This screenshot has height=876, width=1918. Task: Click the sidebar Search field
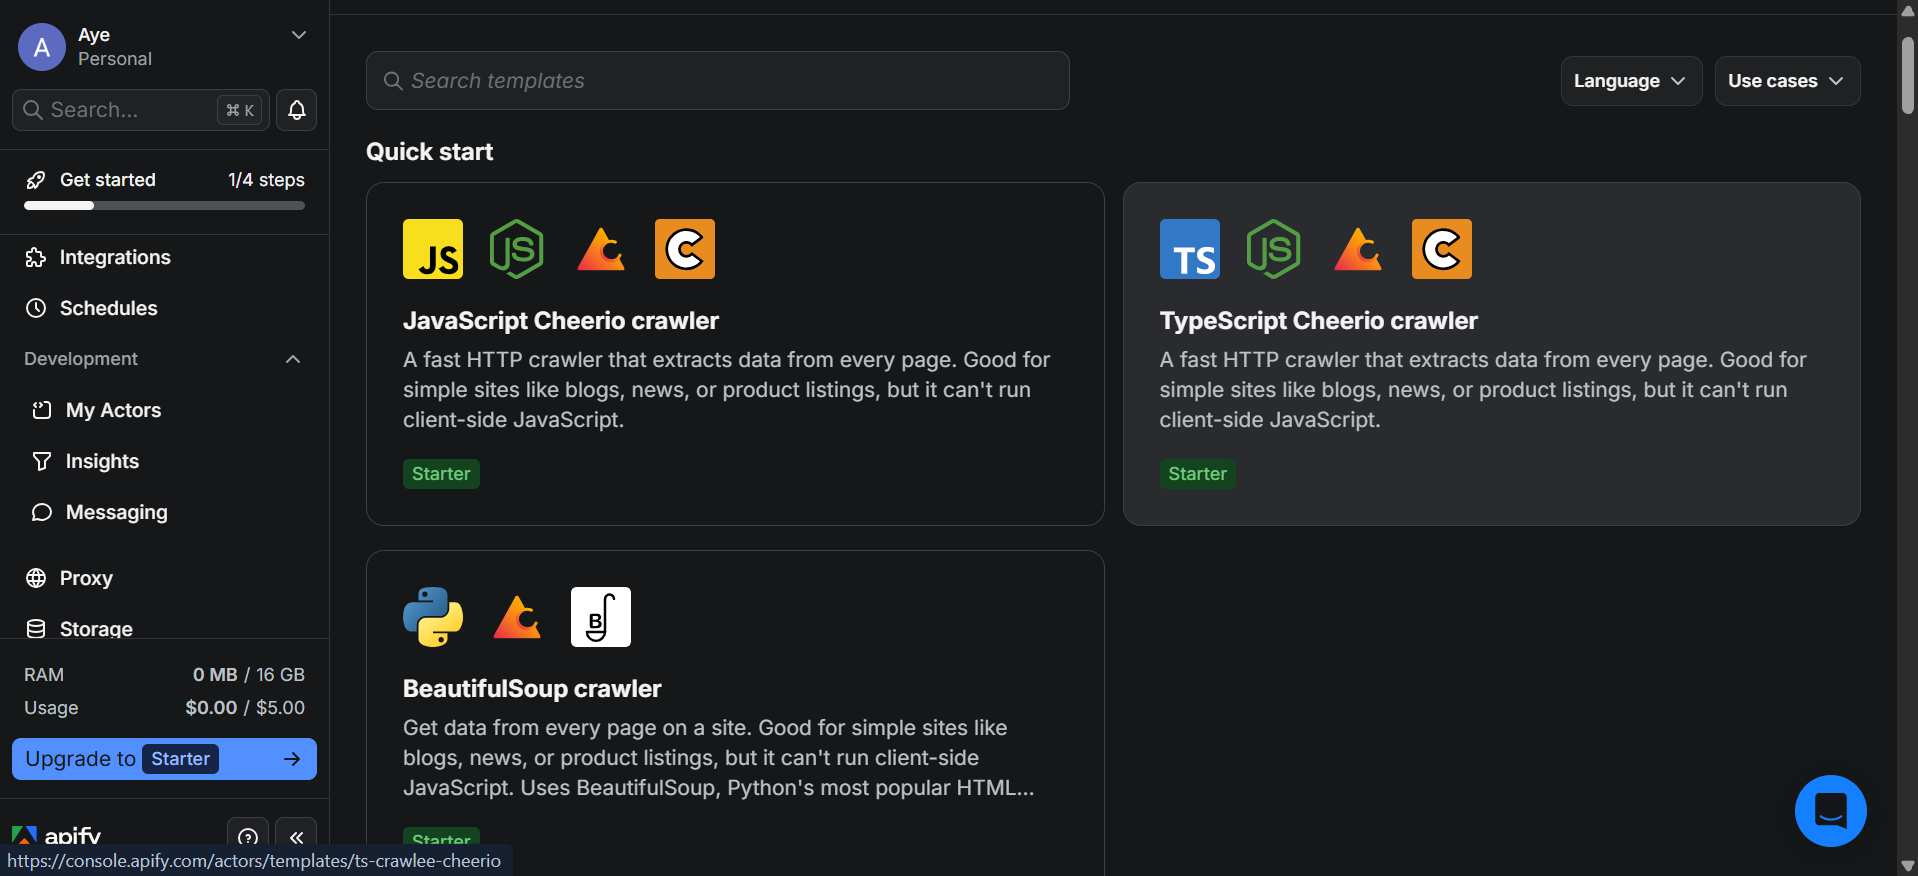(x=141, y=110)
